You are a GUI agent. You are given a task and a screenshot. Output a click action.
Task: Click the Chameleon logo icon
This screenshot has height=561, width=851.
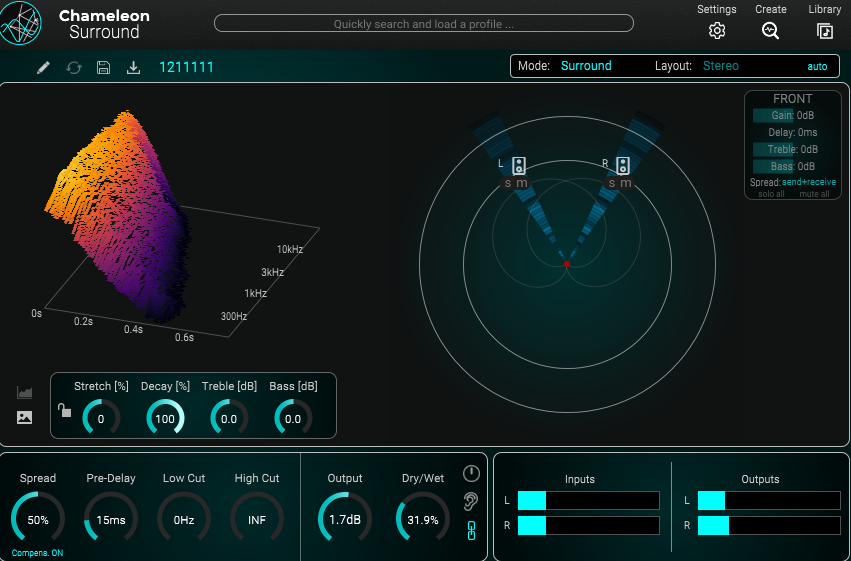click(x=21, y=23)
